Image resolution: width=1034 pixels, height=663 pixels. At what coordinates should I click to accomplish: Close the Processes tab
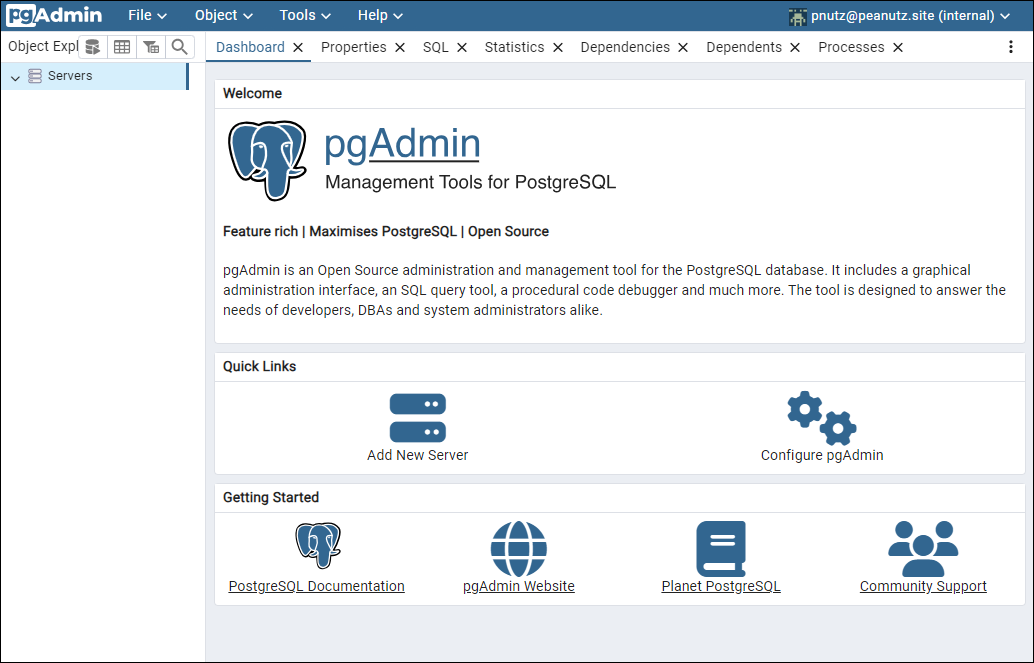(897, 47)
